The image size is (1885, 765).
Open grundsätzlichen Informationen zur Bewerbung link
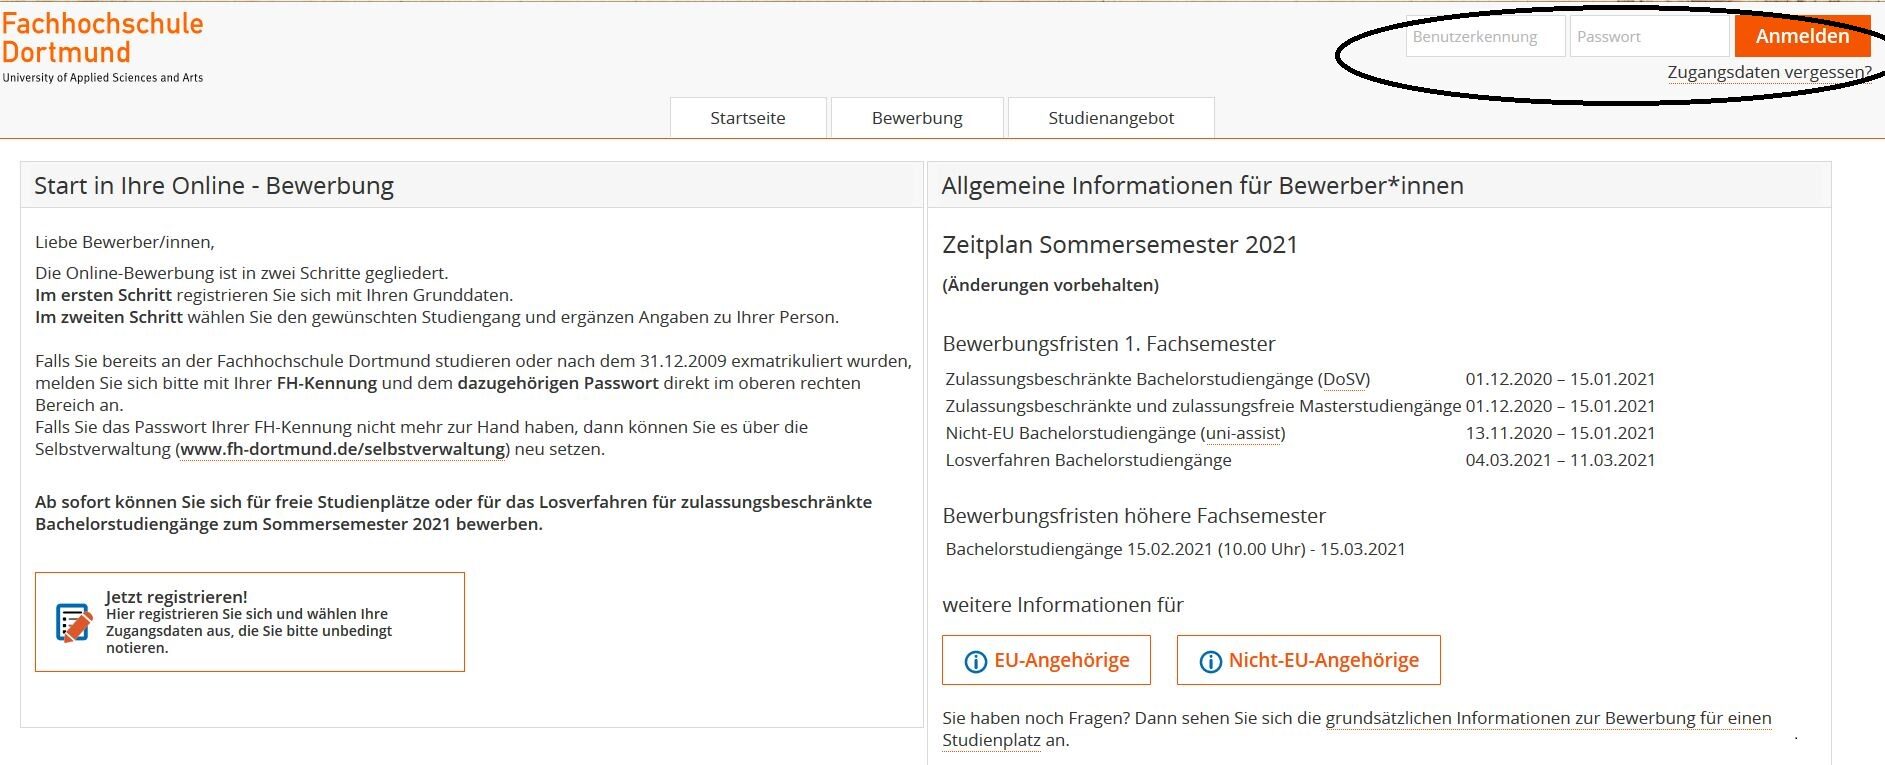(1547, 718)
